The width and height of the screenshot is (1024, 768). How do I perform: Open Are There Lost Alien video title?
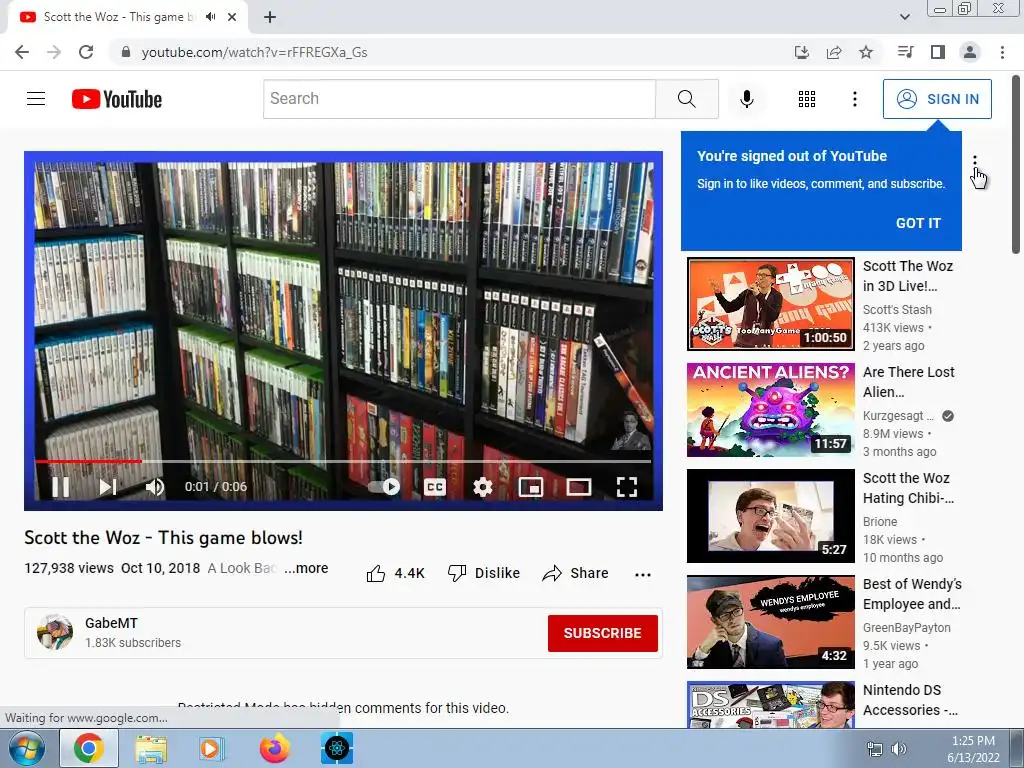908,381
